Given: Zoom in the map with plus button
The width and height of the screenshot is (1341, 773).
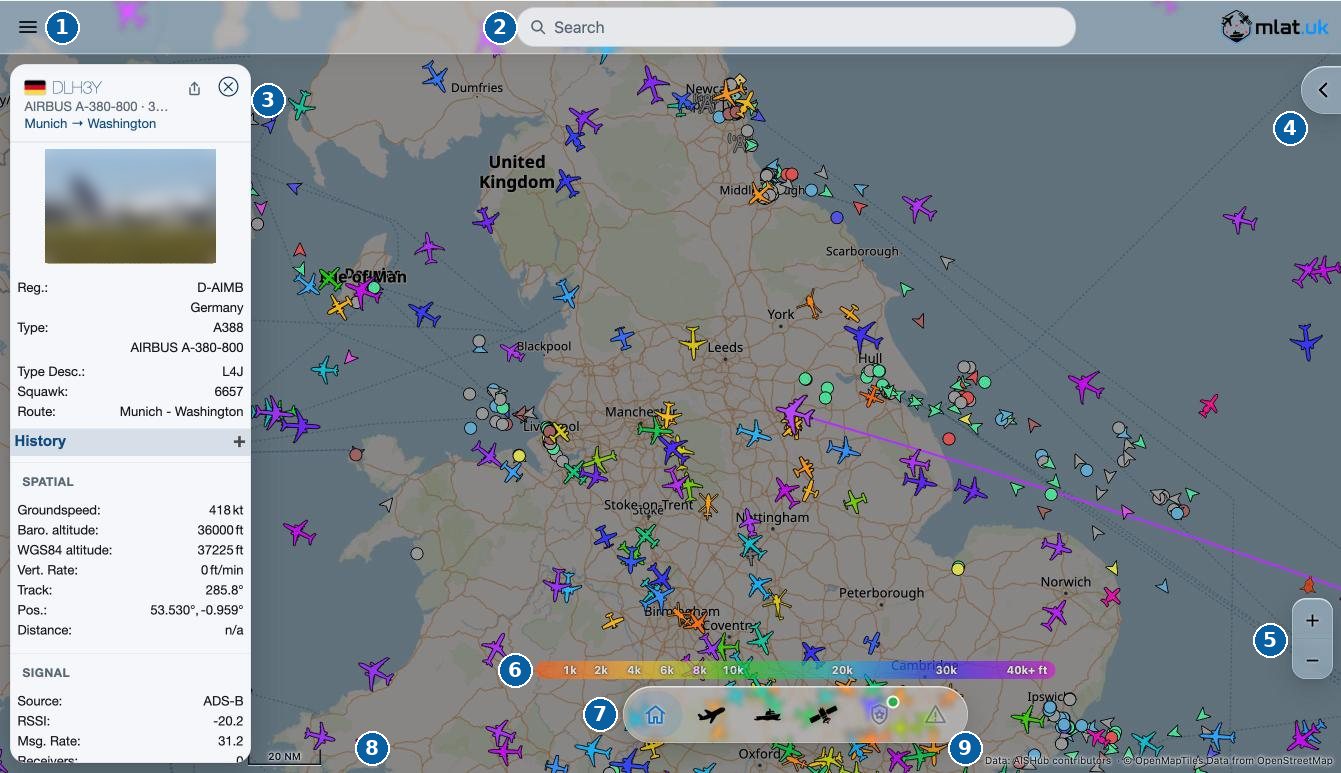Looking at the screenshot, I should point(1312,621).
